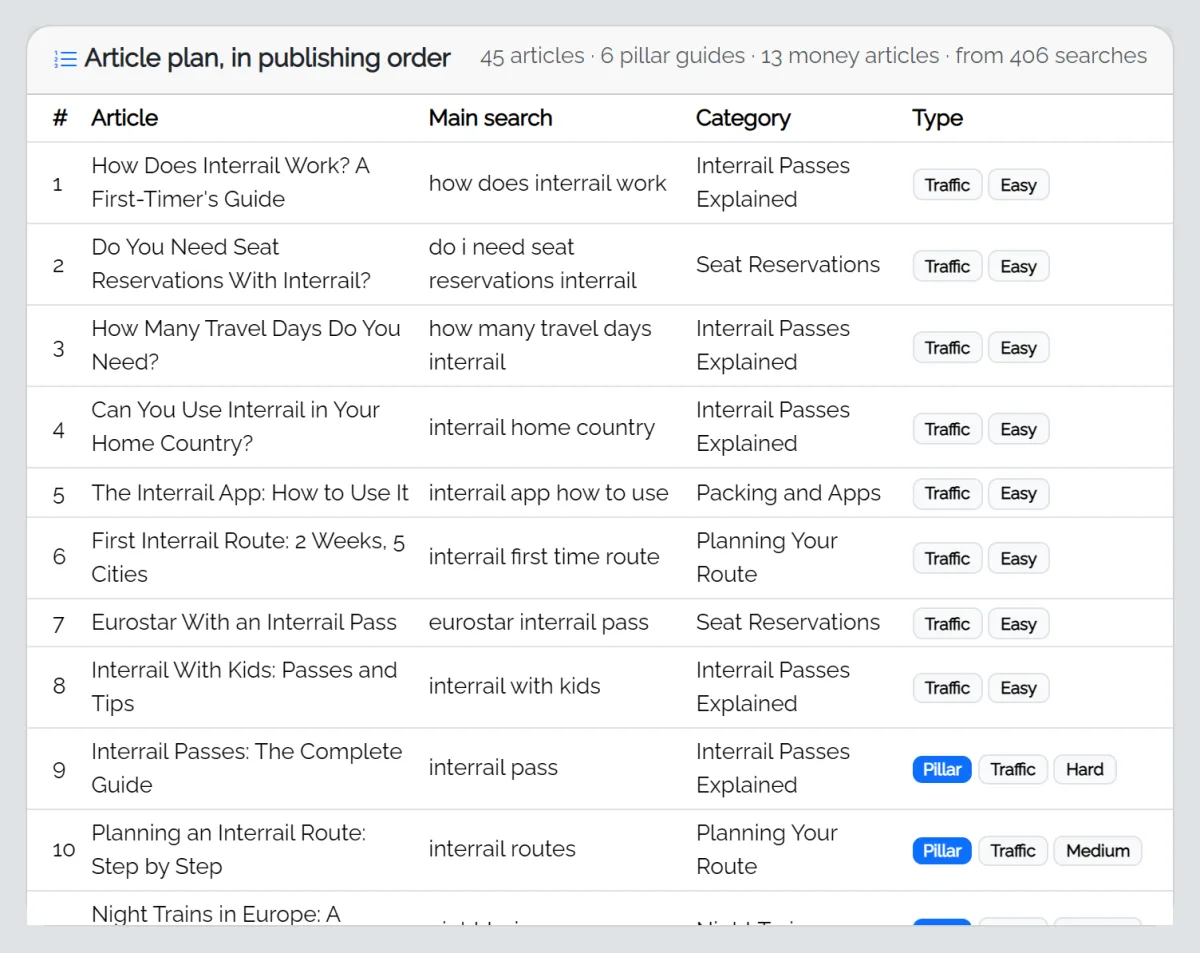Open 'Do You Need Seat Reservations With Interrail?'
This screenshot has height=953, width=1200.
pyautogui.click(x=231, y=264)
